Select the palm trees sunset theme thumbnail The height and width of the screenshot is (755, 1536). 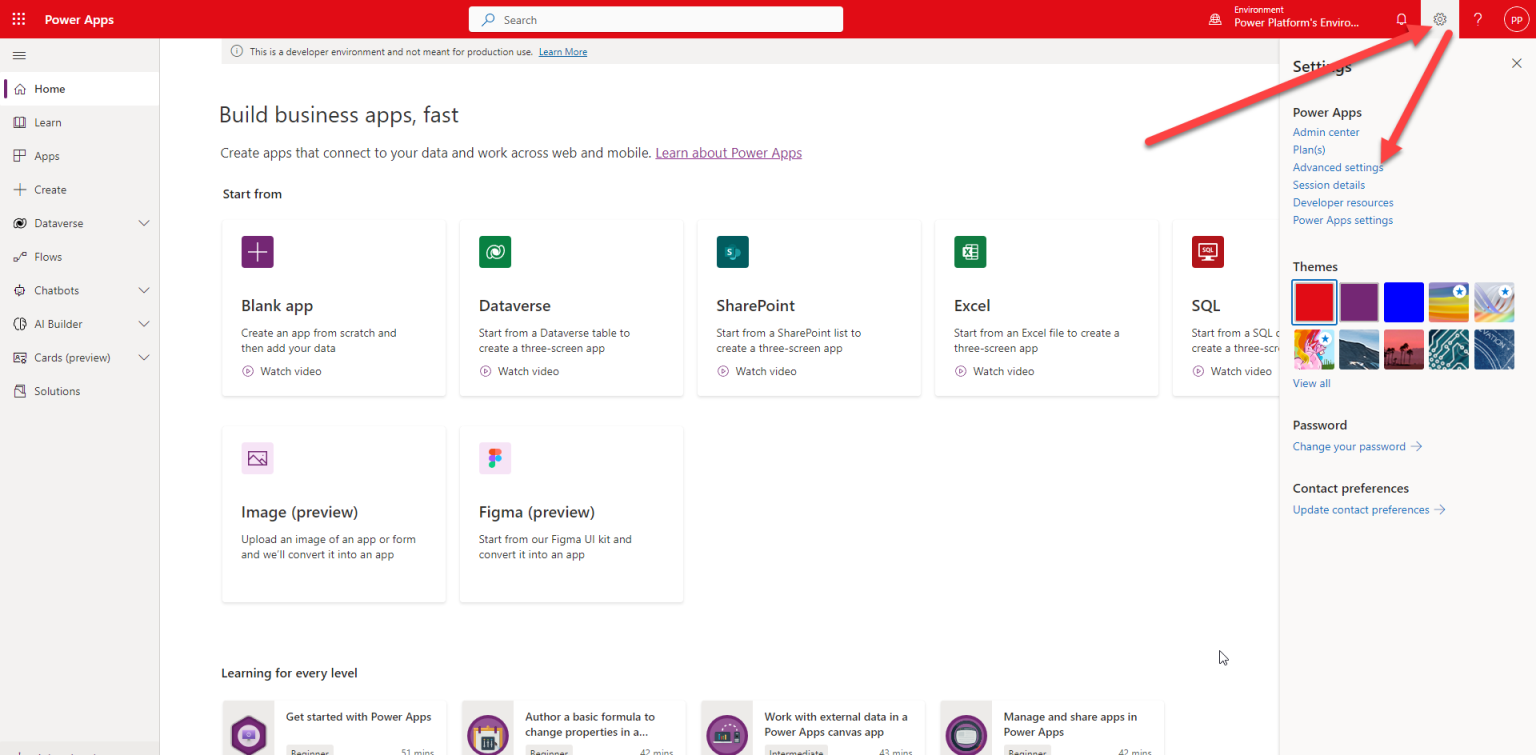click(x=1404, y=349)
